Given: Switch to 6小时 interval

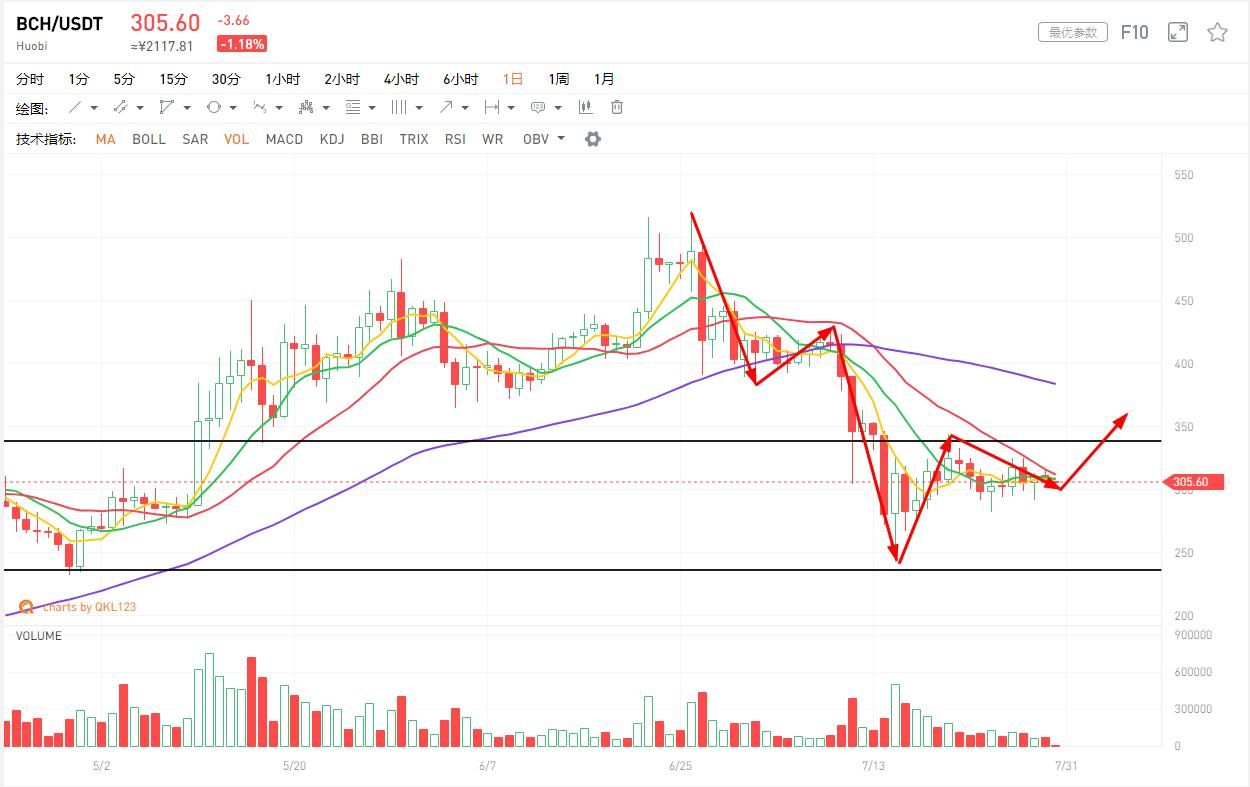Looking at the screenshot, I should coord(461,79).
